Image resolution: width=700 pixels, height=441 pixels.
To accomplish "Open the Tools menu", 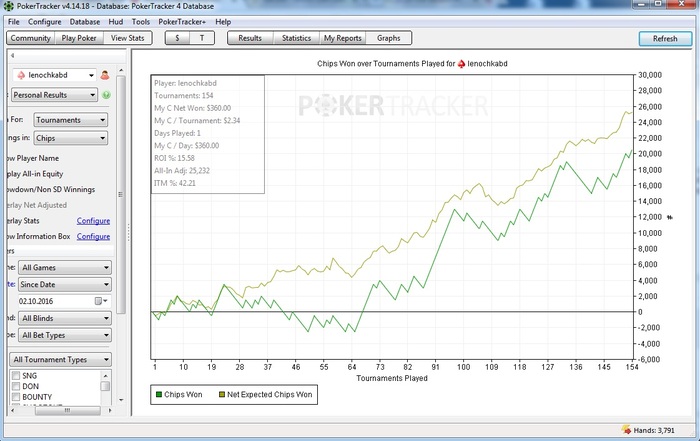I will [x=141, y=22].
